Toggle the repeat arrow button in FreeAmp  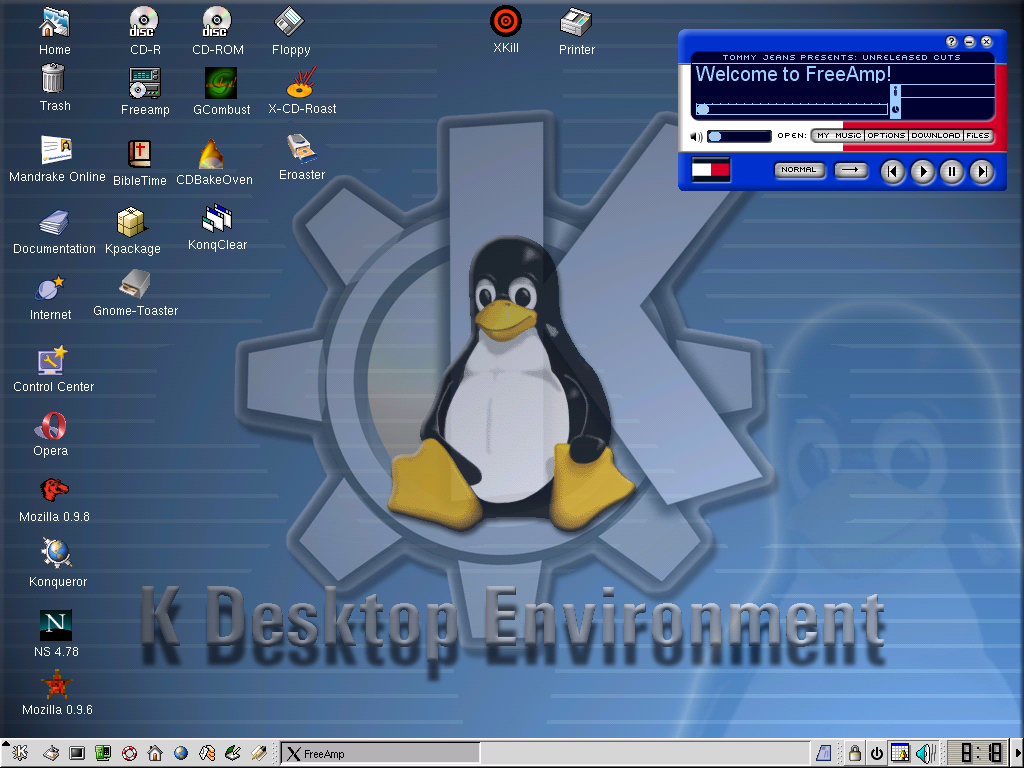click(850, 170)
